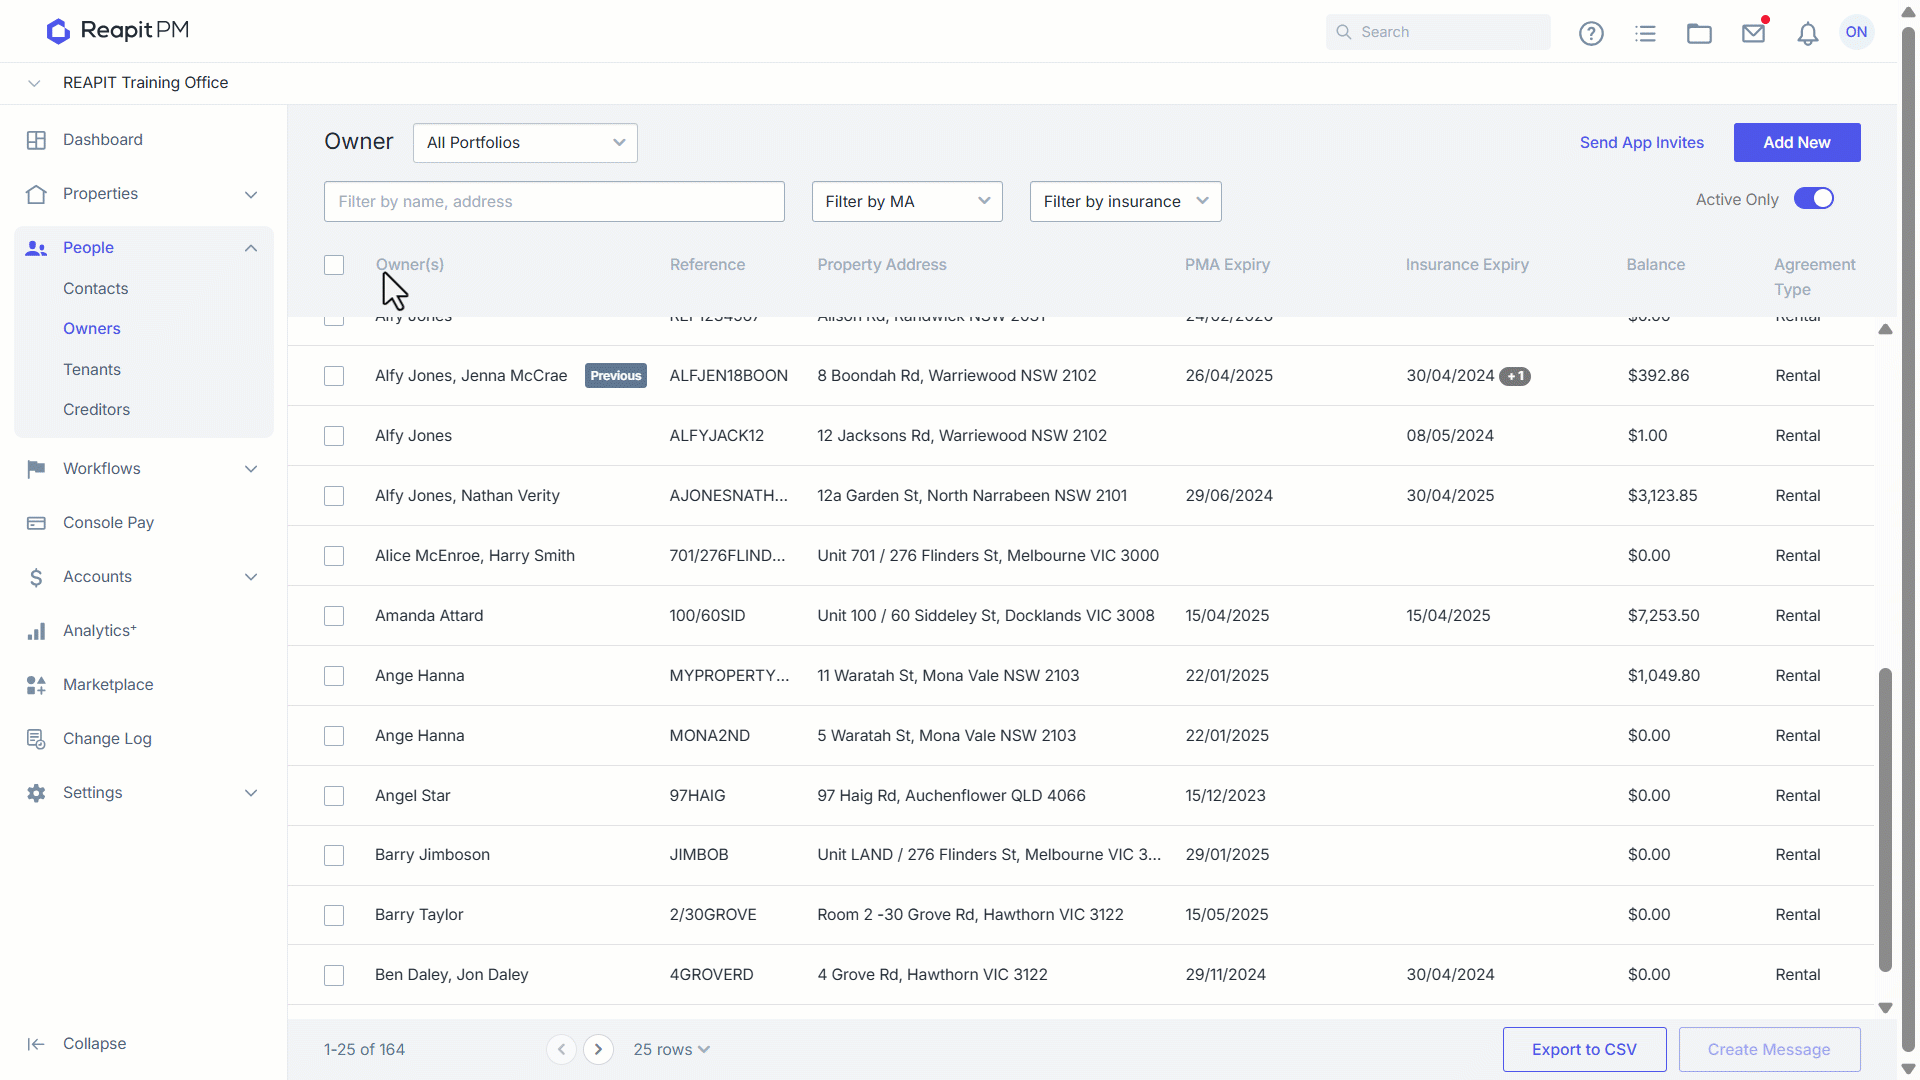Screen dimensions: 1920x1080
Task: Click the Create Message button
Action: click(x=1769, y=1049)
